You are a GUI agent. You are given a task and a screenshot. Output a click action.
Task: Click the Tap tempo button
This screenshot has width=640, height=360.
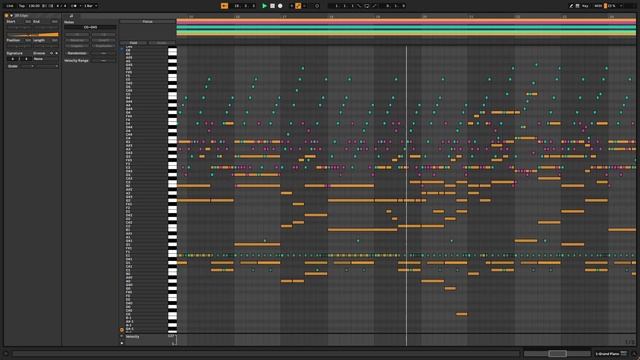click(22, 6)
